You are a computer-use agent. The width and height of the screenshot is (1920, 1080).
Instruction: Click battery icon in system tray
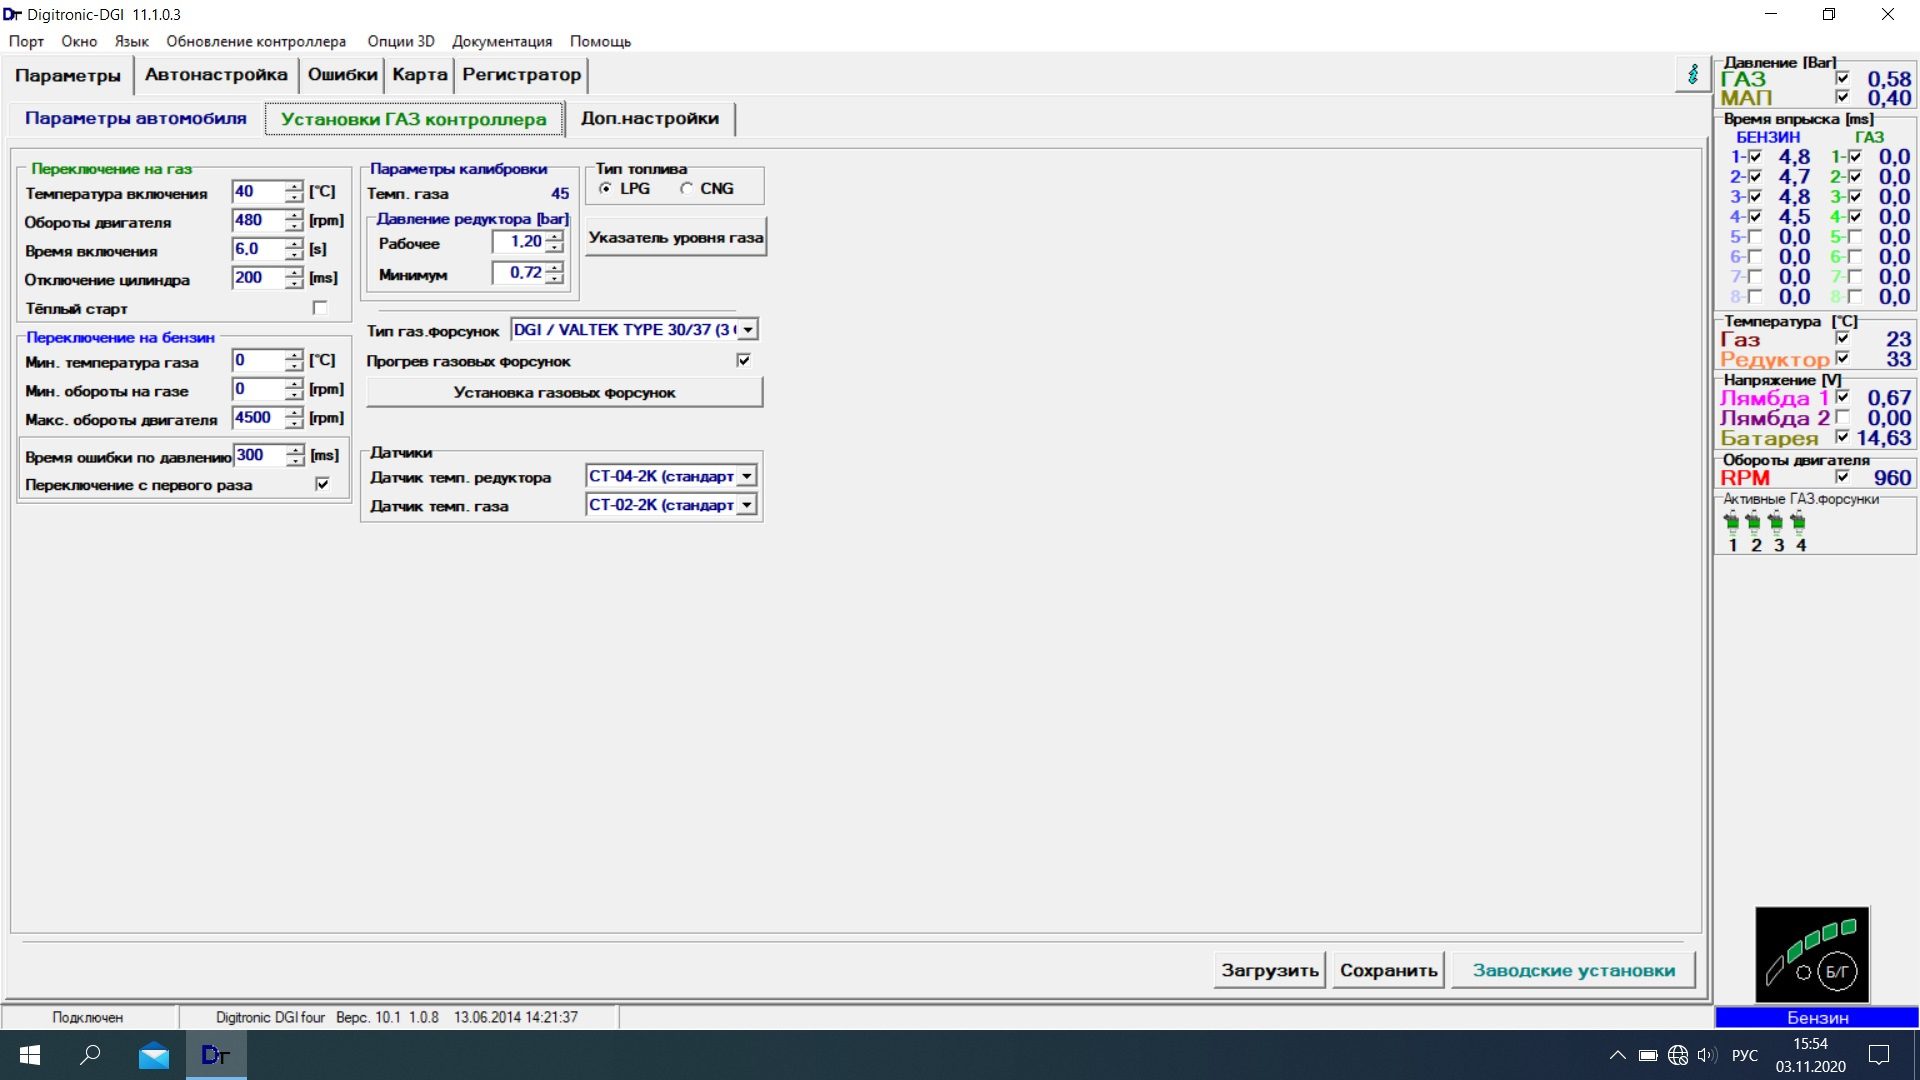[1648, 1055]
